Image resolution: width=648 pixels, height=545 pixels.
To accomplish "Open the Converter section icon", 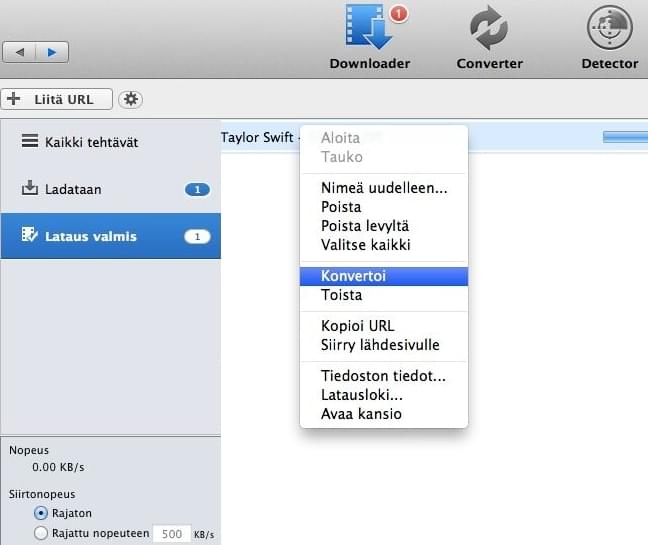I will coord(489,27).
